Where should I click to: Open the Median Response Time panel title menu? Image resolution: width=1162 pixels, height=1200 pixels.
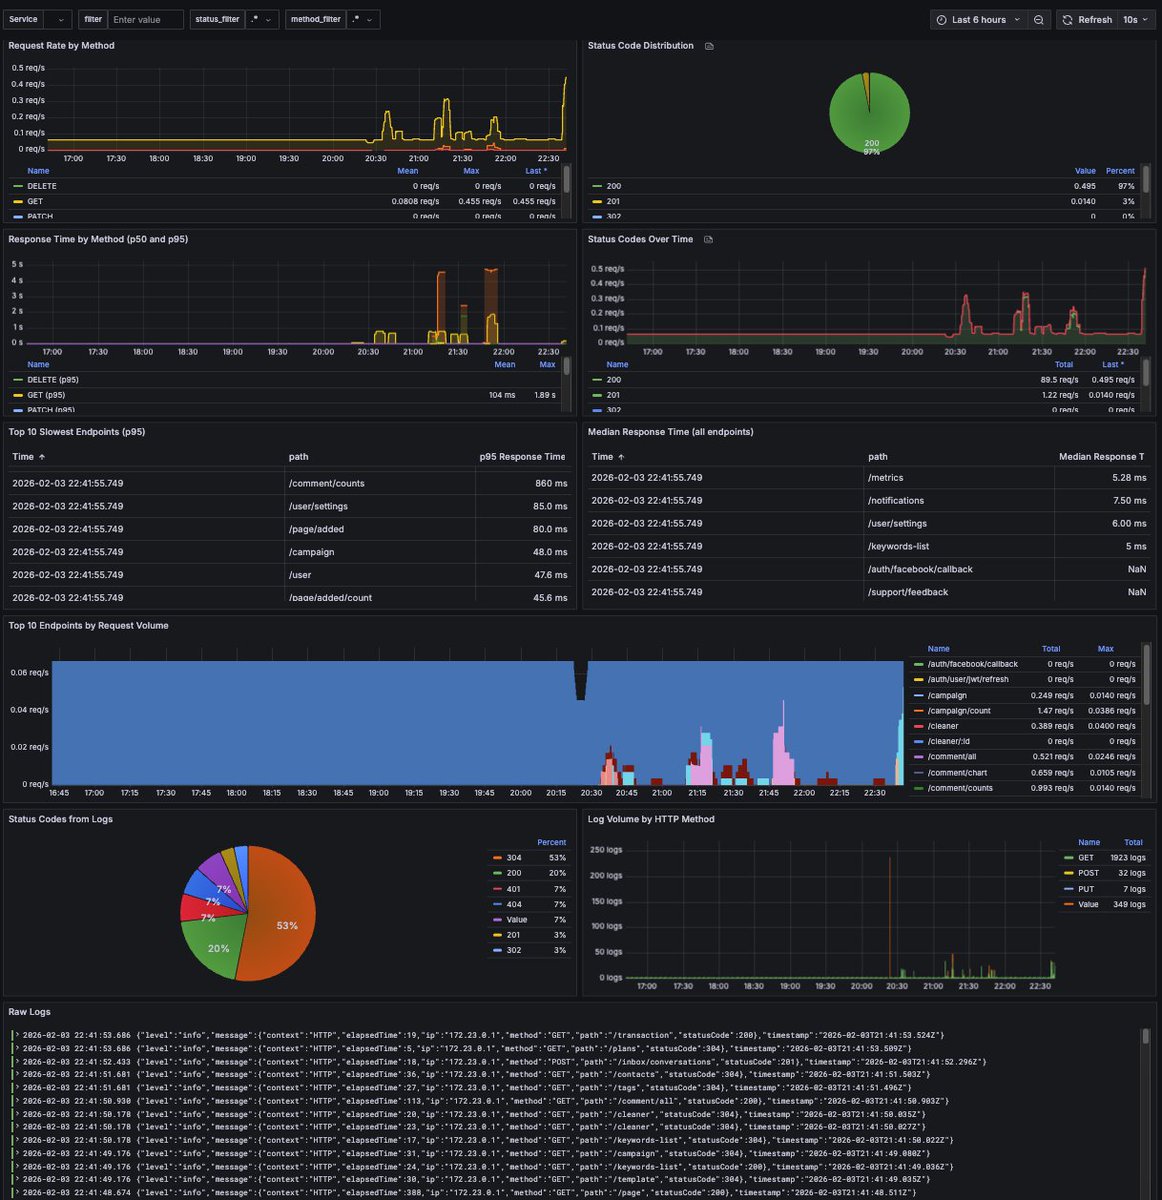coord(671,432)
